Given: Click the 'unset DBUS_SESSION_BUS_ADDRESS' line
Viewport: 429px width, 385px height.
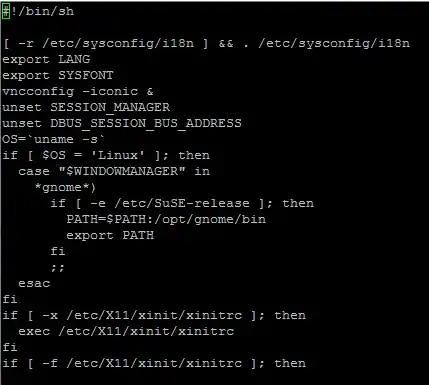Looking at the screenshot, I should (122, 124).
